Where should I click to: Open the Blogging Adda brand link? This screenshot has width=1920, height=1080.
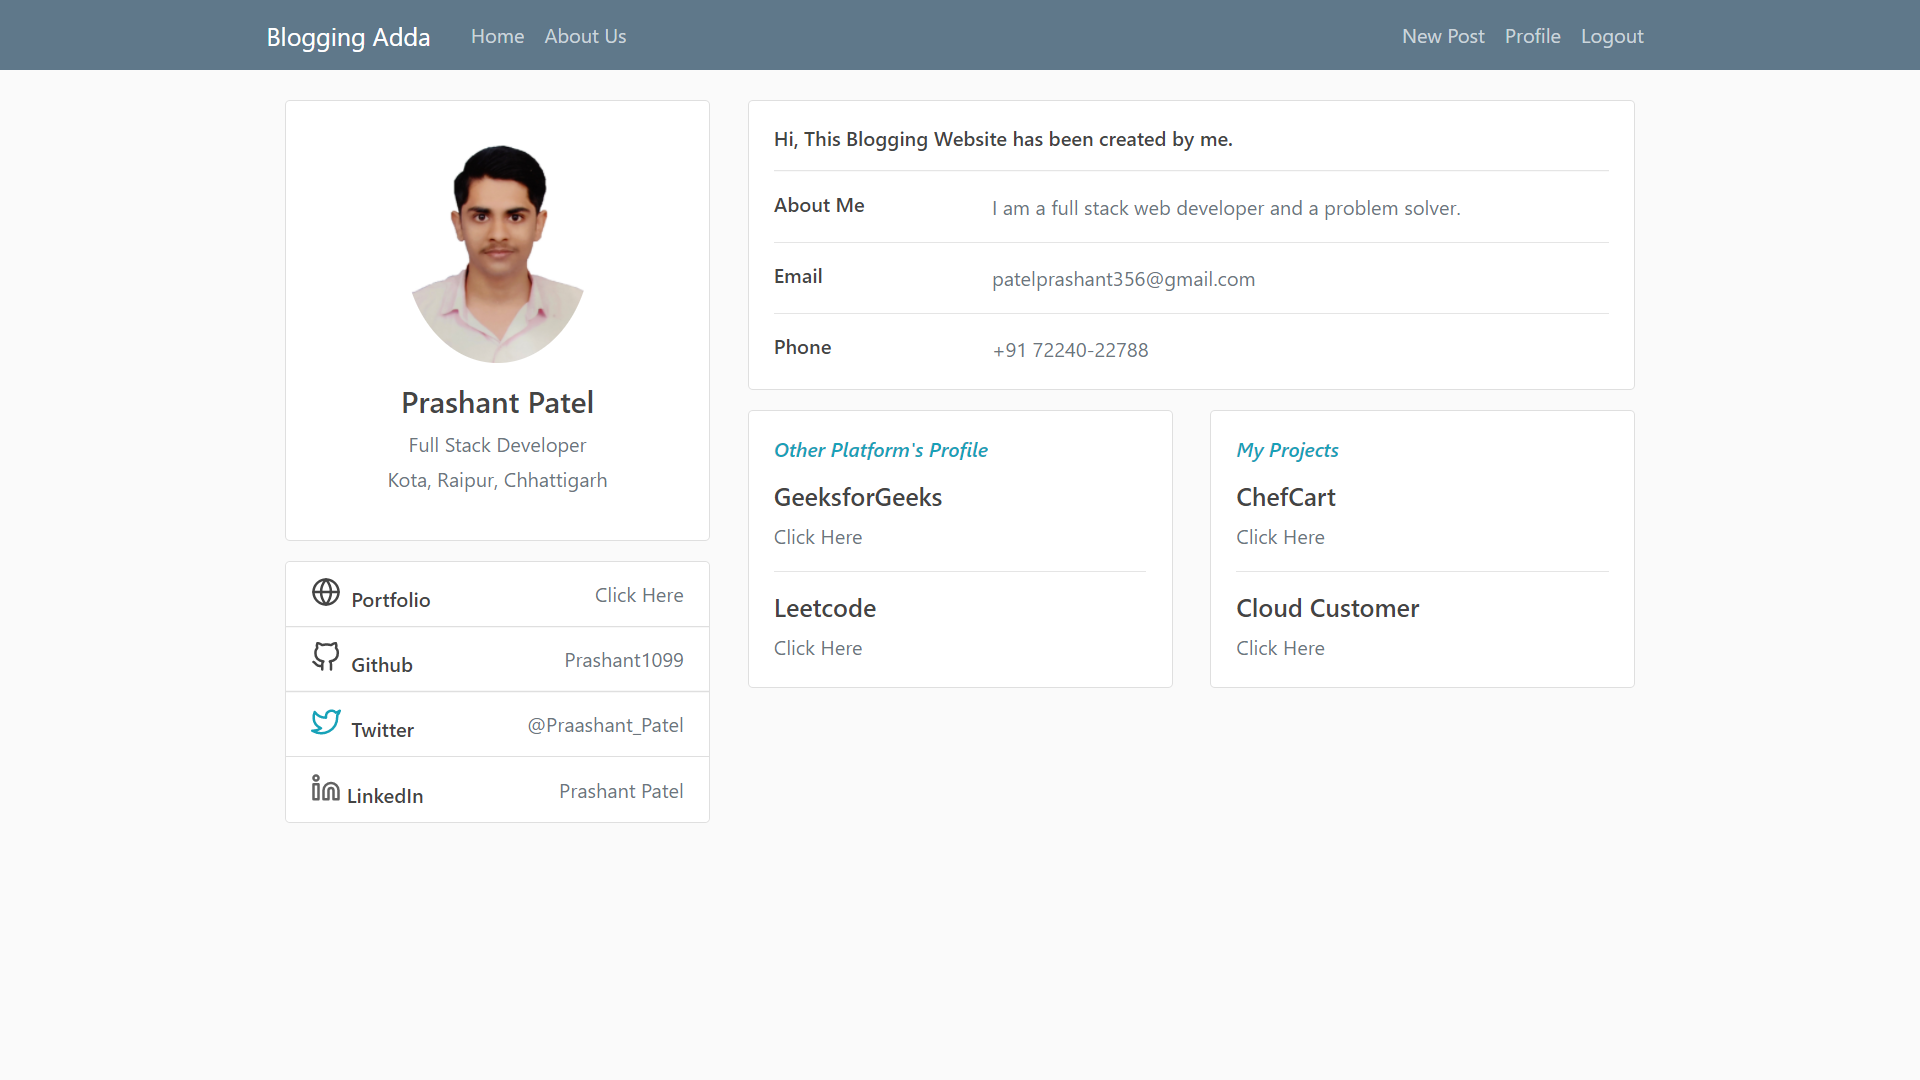pyautogui.click(x=348, y=37)
